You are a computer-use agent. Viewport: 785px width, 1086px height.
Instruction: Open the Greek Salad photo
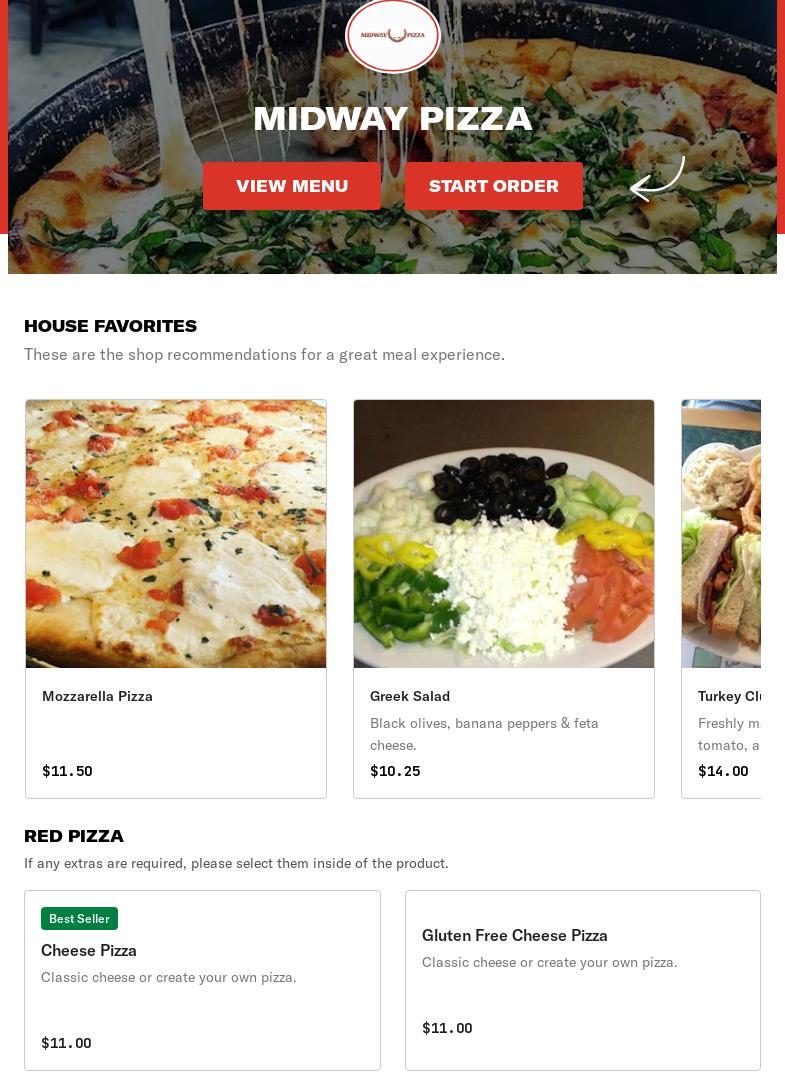point(504,533)
